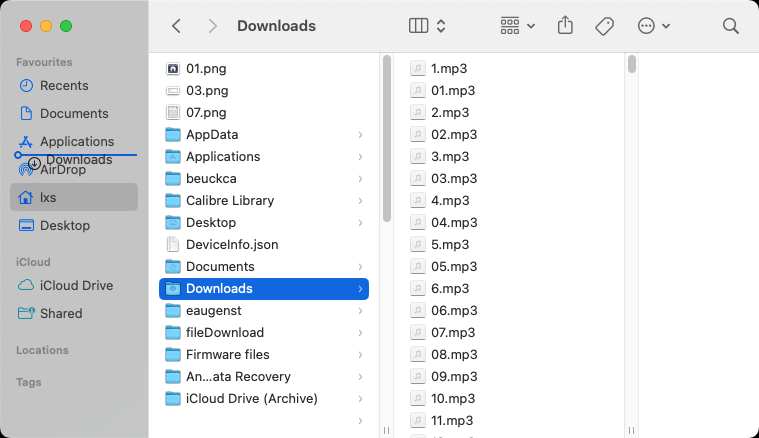Select the Downloads folder row
Image resolution: width=759 pixels, height=438 pixels.
click(x=264, y=289)
